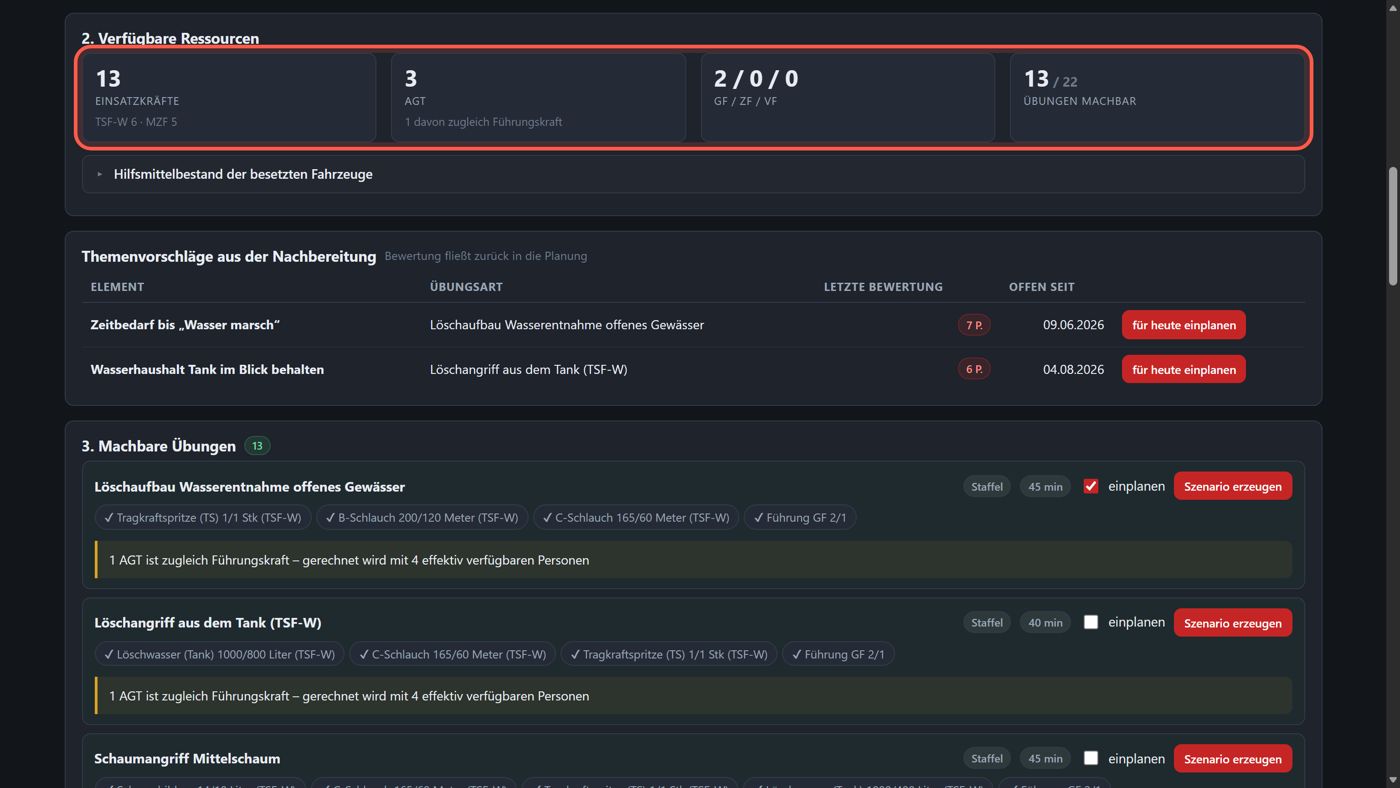This screenshot has width=1400, height=788.
Task: Click the Staffel badge of Löschaufbau Wasserentnahme
Action: point(987,486)
